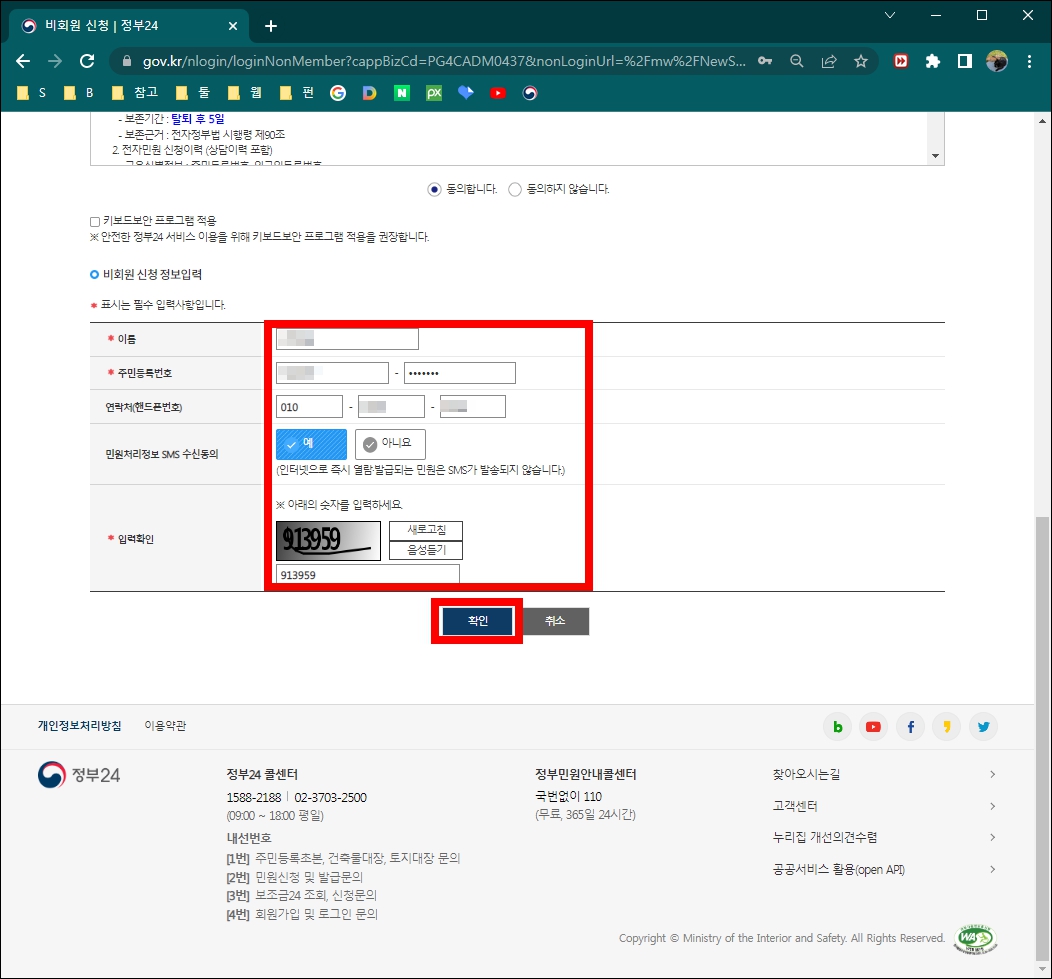Click the resident number first field

332,372
